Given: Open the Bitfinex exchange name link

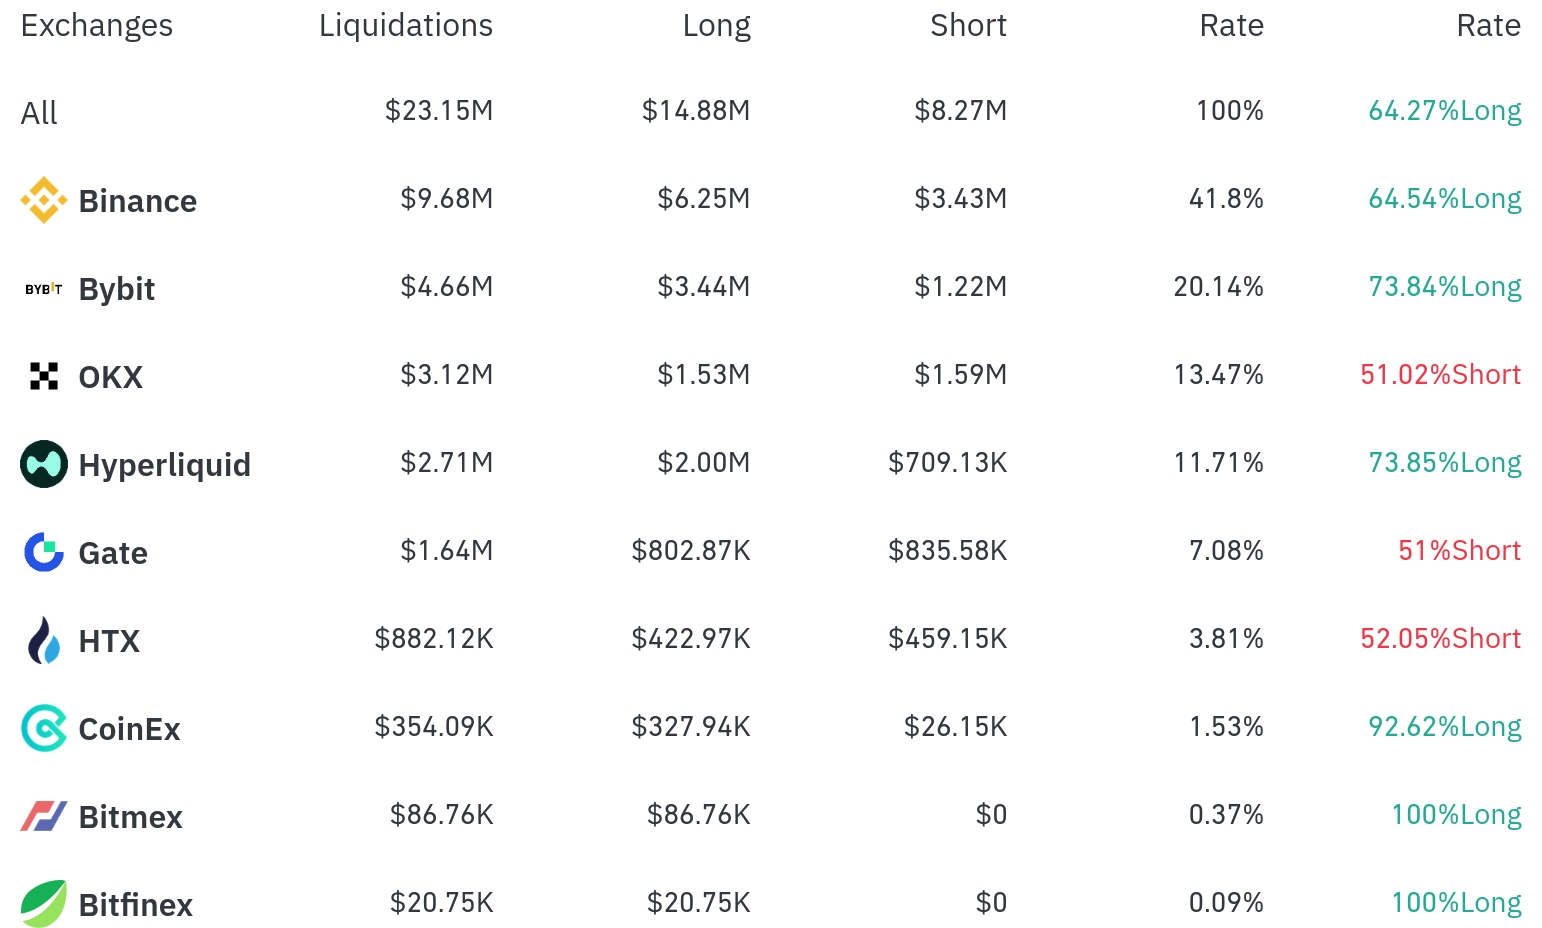Looking at the screenshot, I should click(x=136, y=905).
